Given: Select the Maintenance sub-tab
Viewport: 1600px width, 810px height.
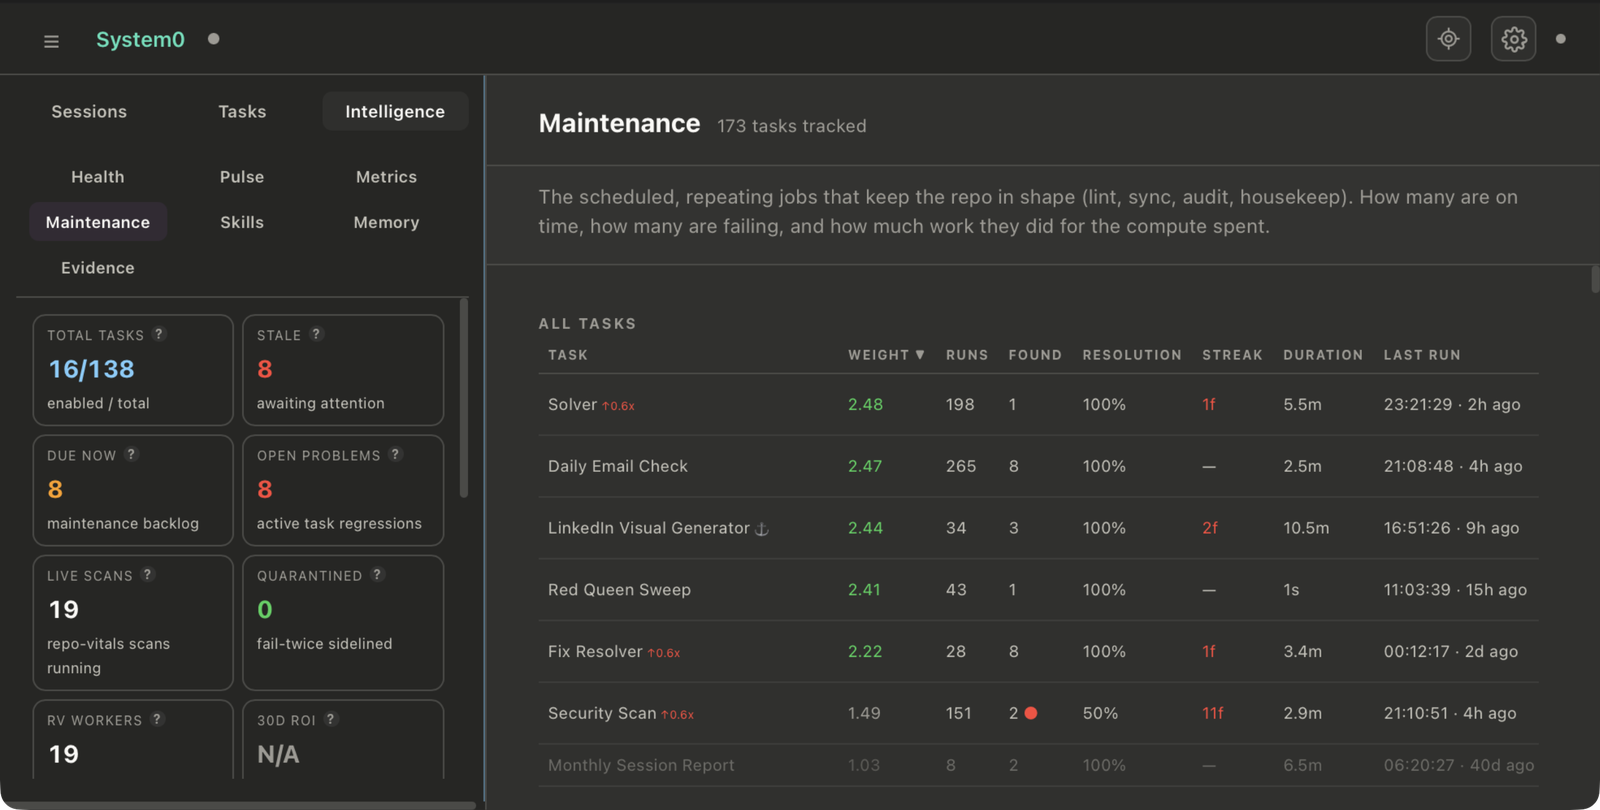Looking at the screenshot, I should (98, 222).
